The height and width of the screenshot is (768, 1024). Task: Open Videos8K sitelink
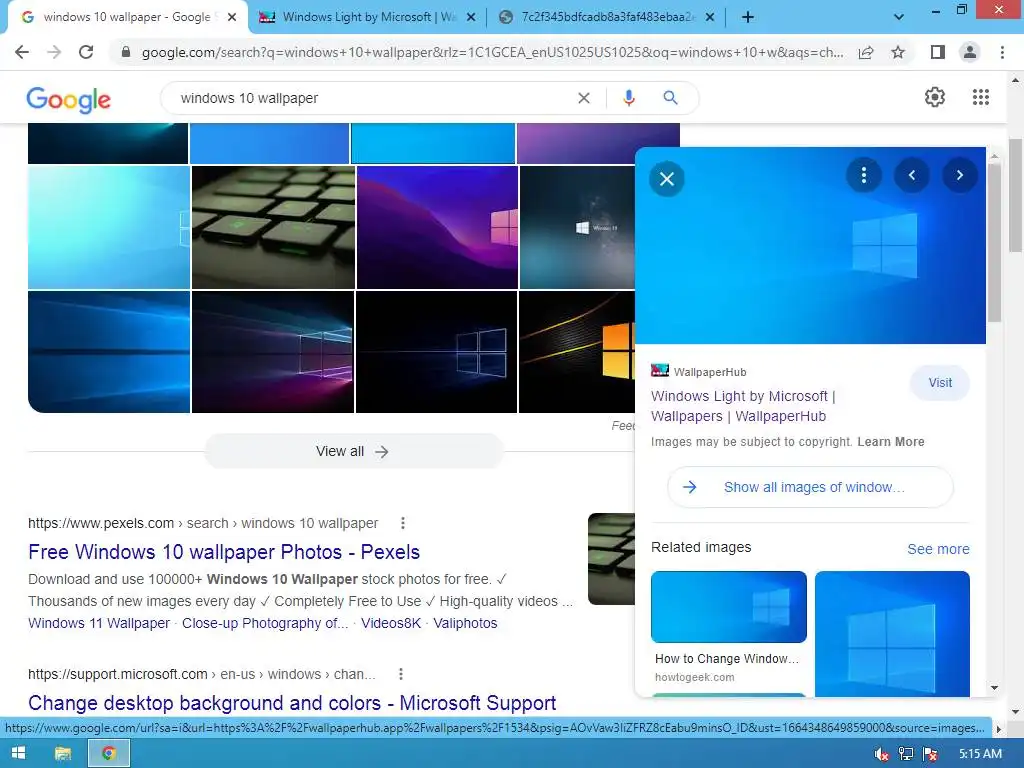click(391, 623)
